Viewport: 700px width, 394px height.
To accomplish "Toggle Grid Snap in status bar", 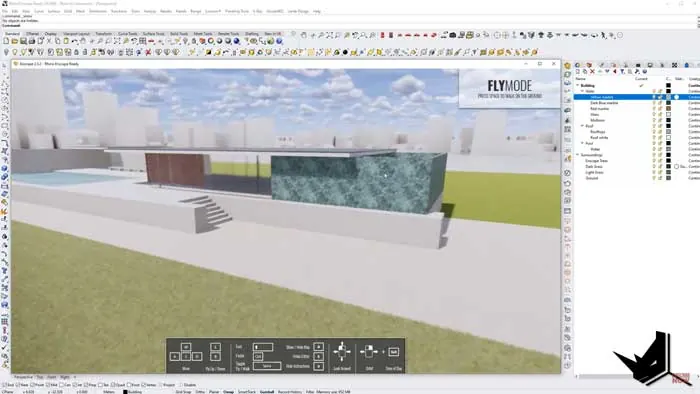I will point(183,392).
